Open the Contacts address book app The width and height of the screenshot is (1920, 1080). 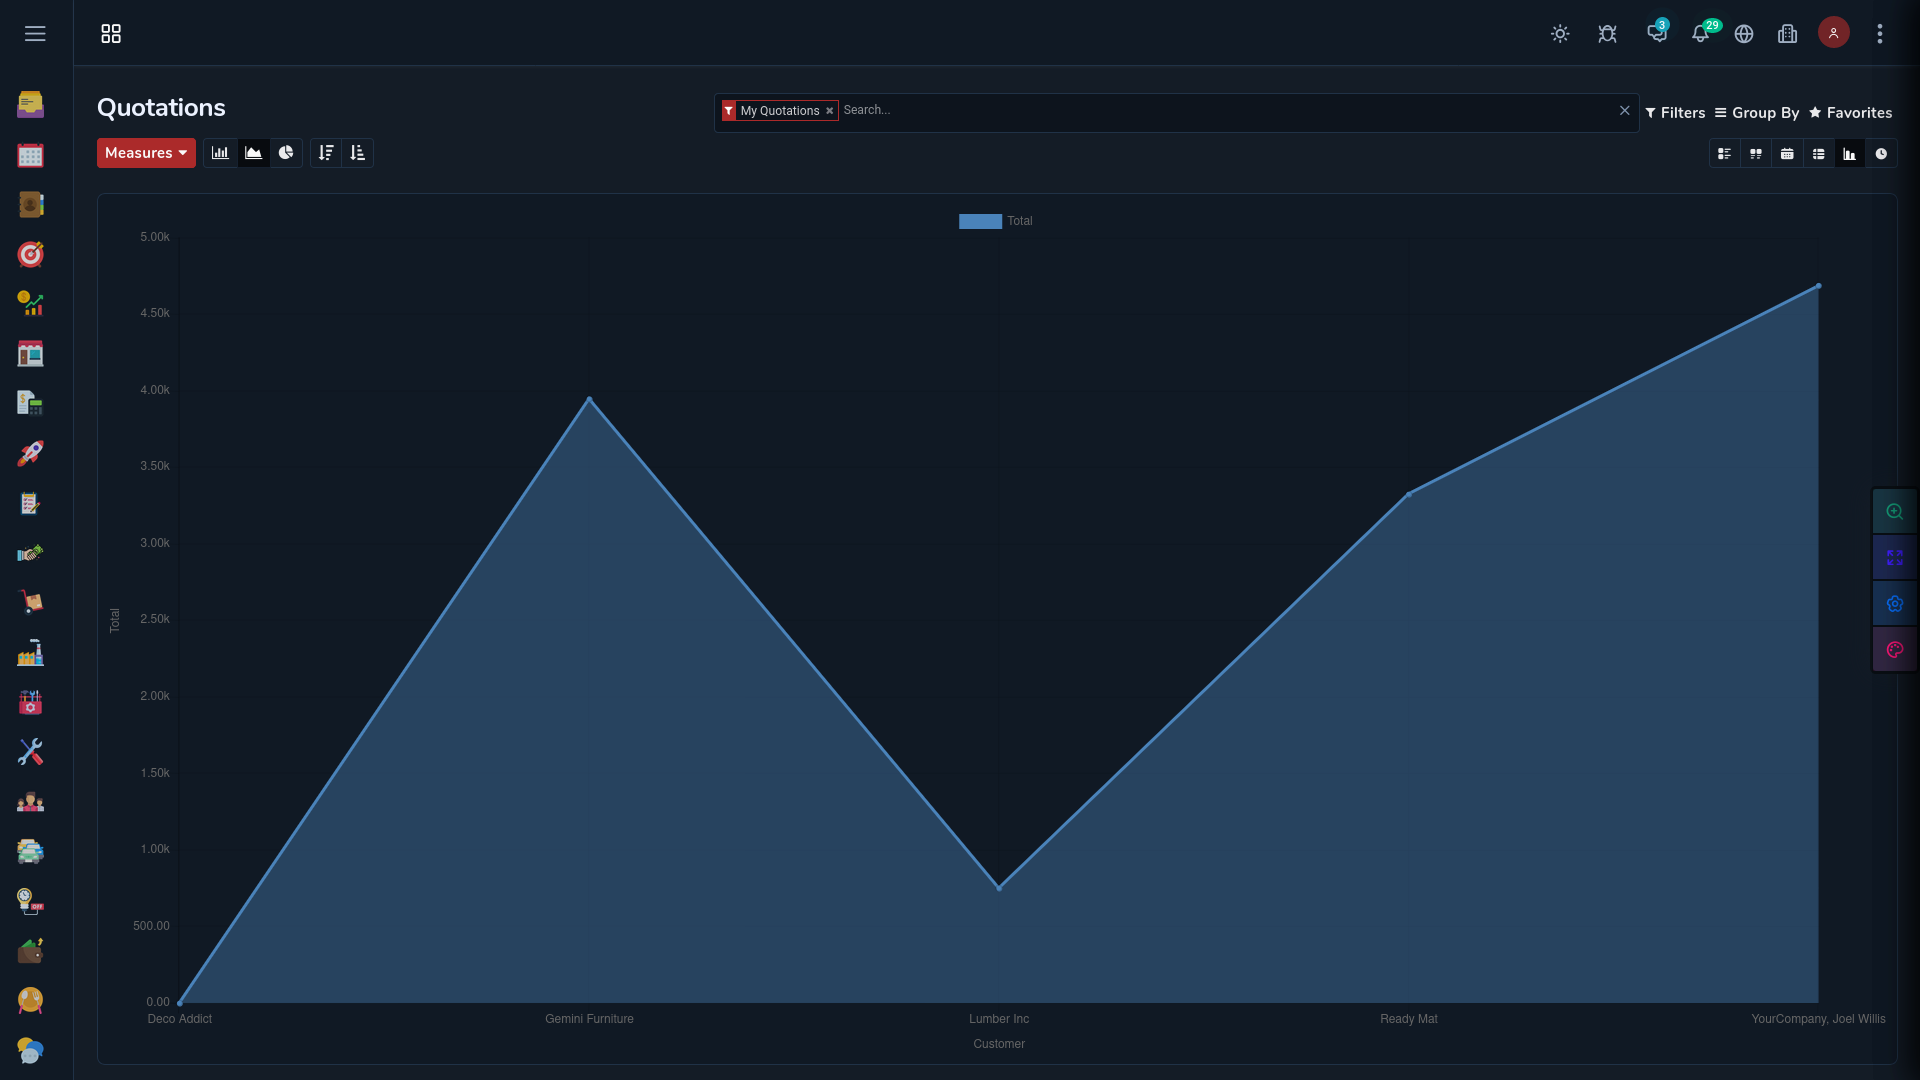click(x=30, y=205)
